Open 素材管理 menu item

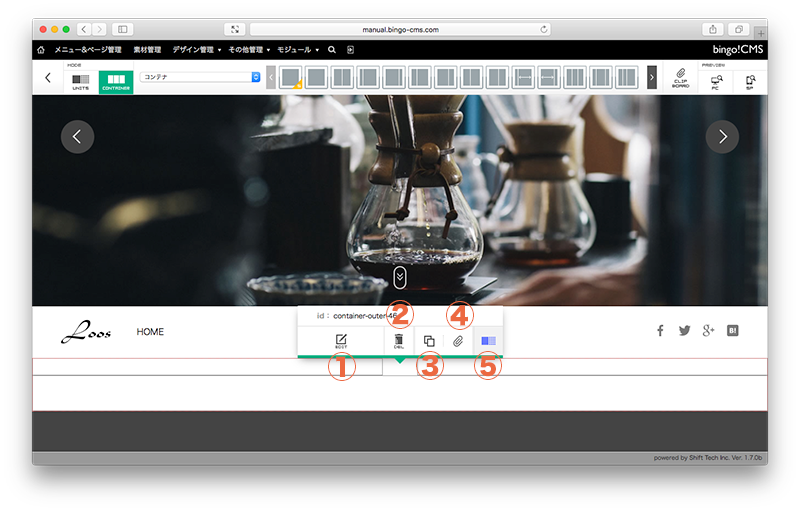coord(148,49)
